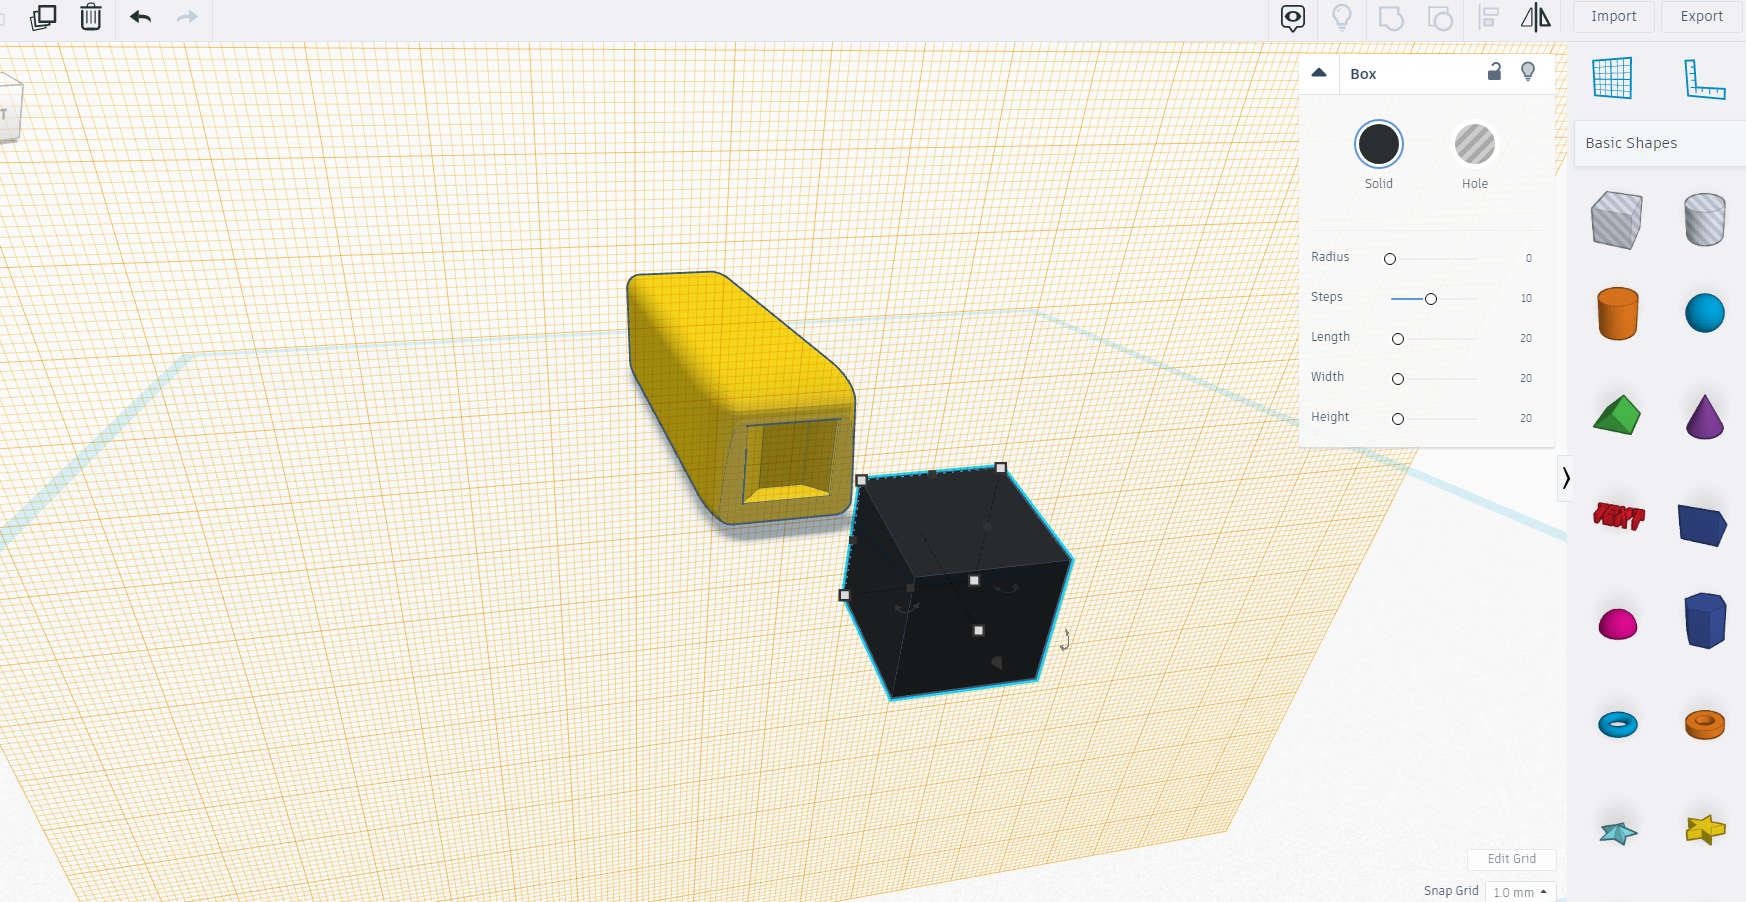Click the Width value 20
The width and height of the screenshot is (1746, 902).
(1526, 378)
